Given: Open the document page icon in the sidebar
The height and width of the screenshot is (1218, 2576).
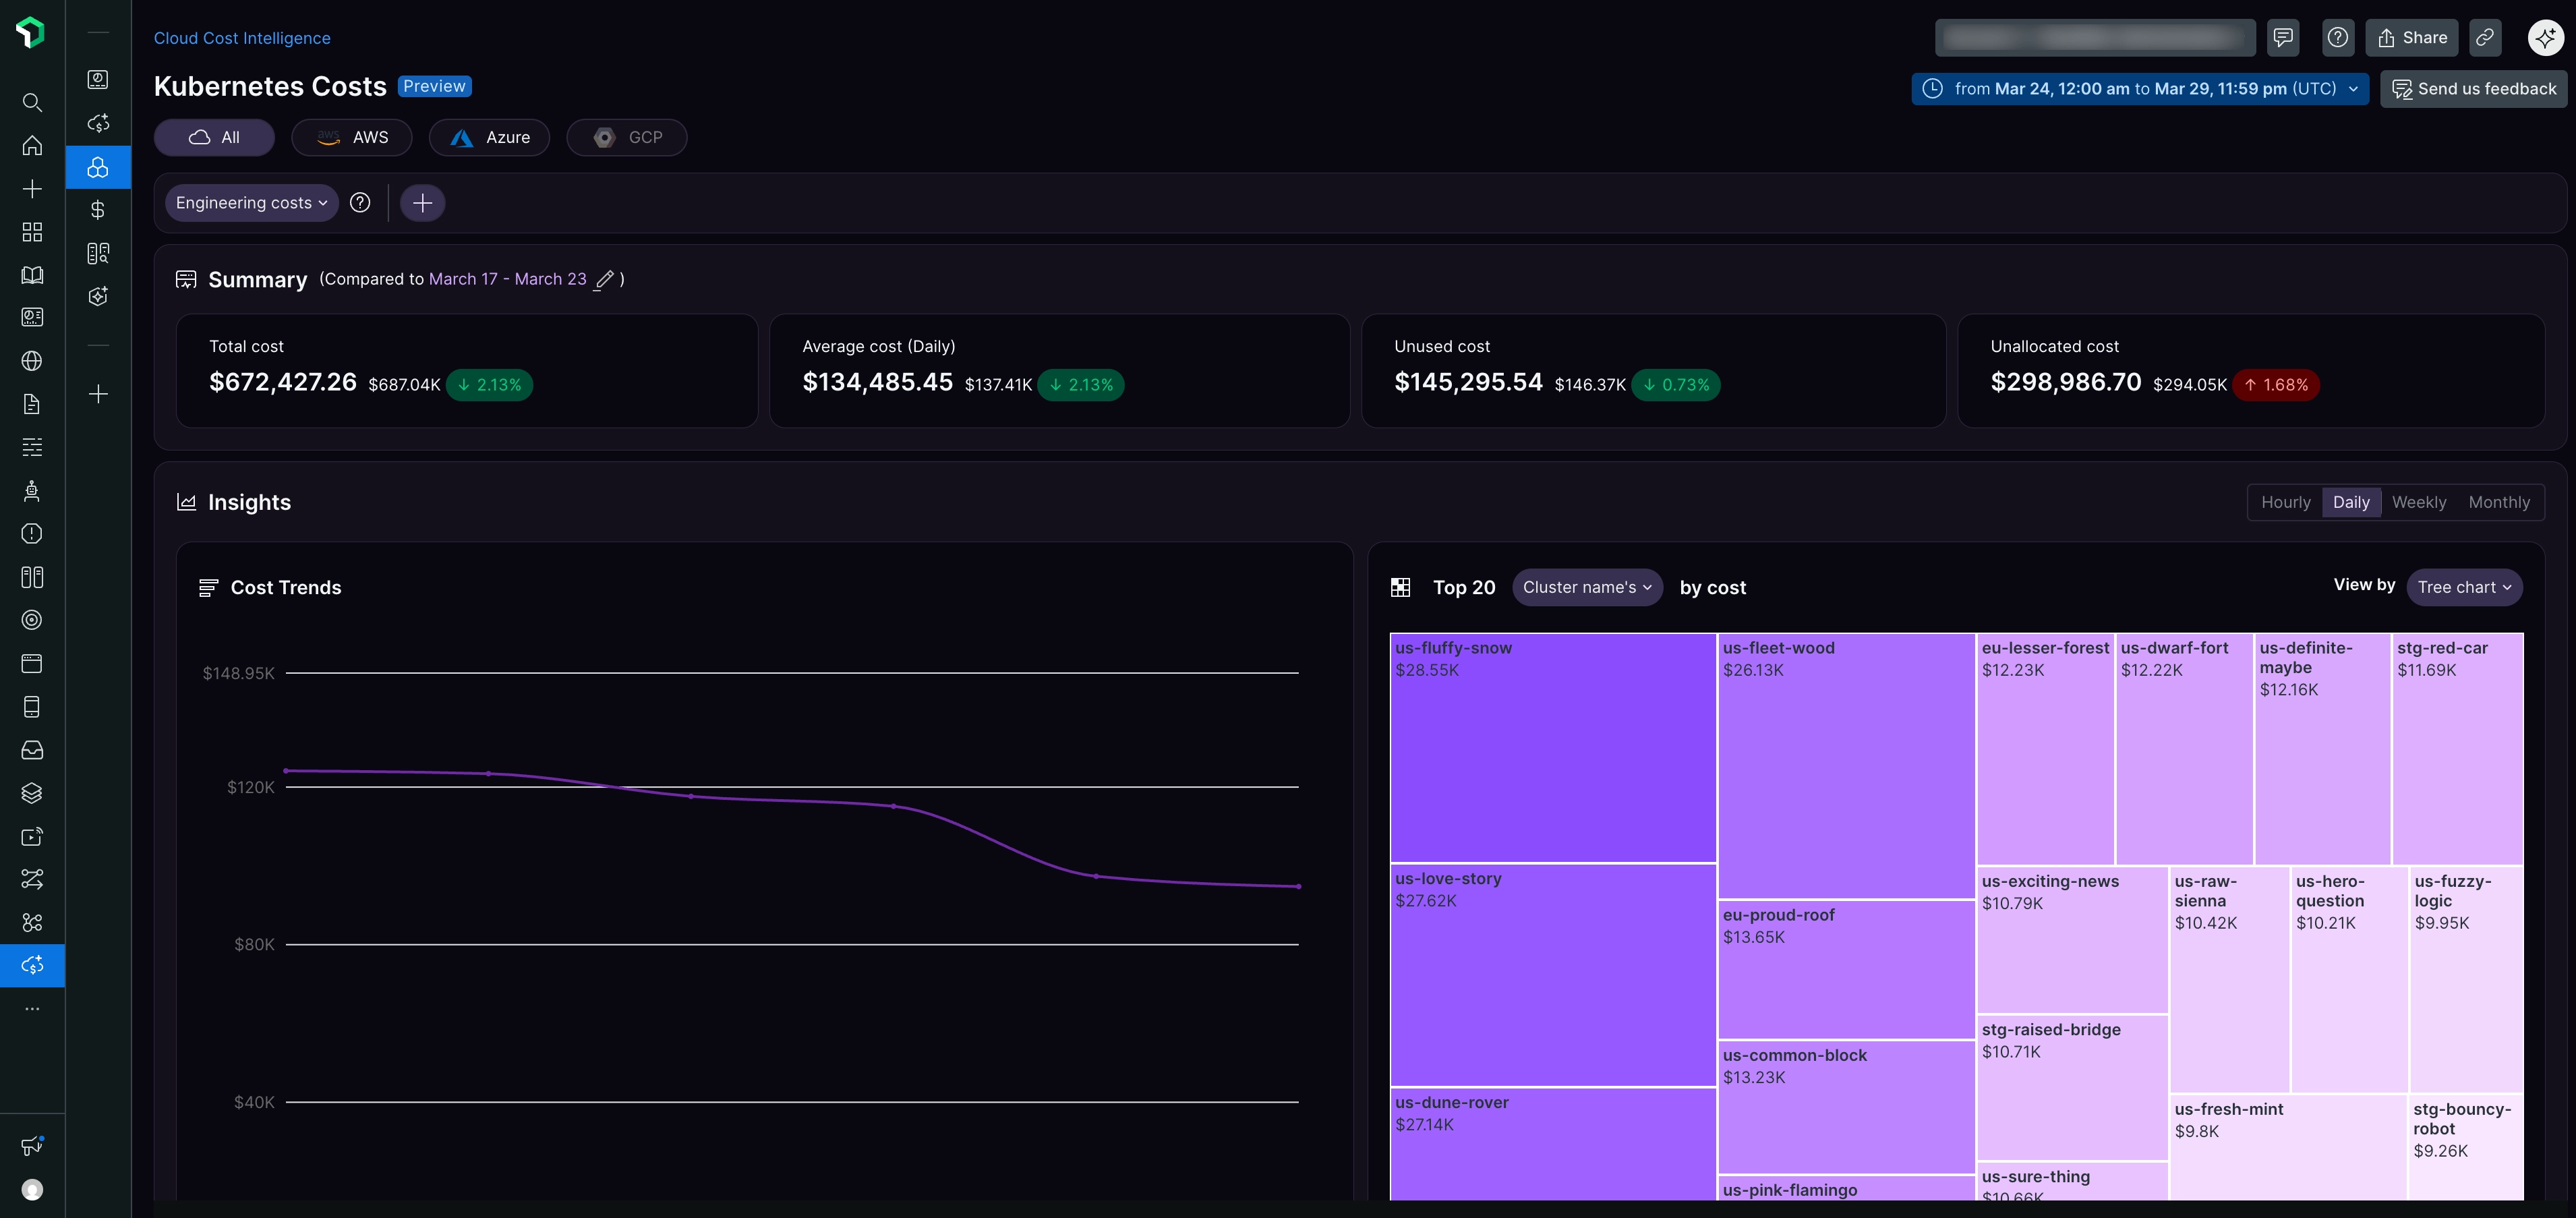Looking at the screenshot, I should coord(32,404).
